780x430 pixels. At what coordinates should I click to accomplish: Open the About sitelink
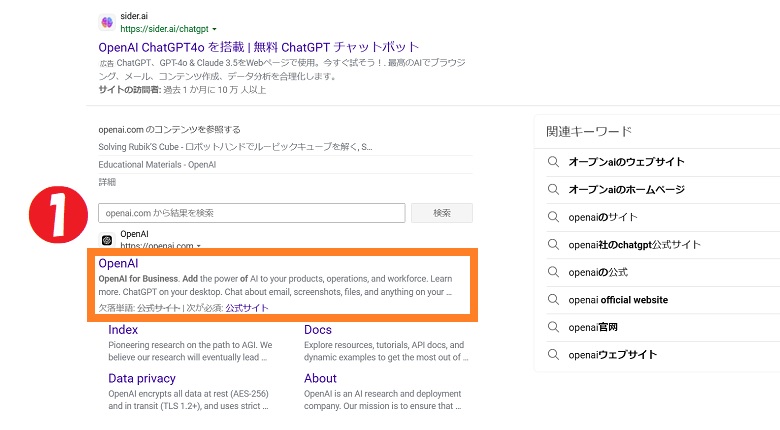point(320,379)
